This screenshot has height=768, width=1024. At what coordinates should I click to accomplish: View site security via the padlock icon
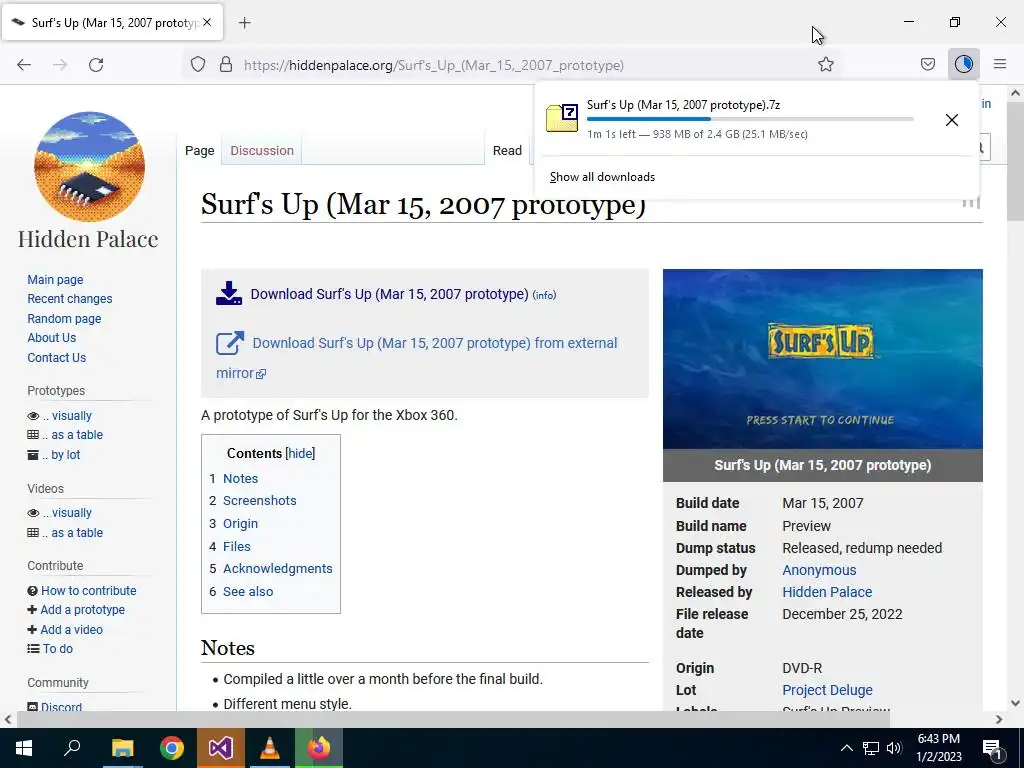click(x=226, y=65)
